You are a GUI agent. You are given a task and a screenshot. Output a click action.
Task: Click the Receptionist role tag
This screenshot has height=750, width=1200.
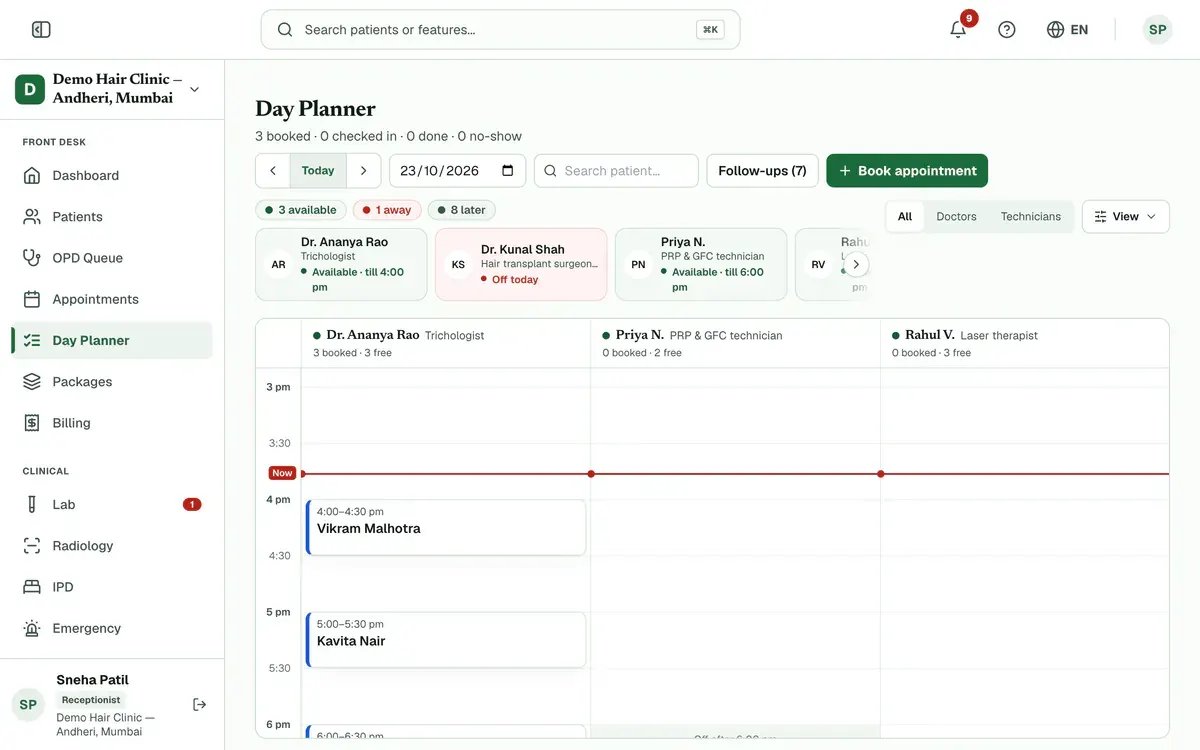pyautogui.click(x=90, y=700)
